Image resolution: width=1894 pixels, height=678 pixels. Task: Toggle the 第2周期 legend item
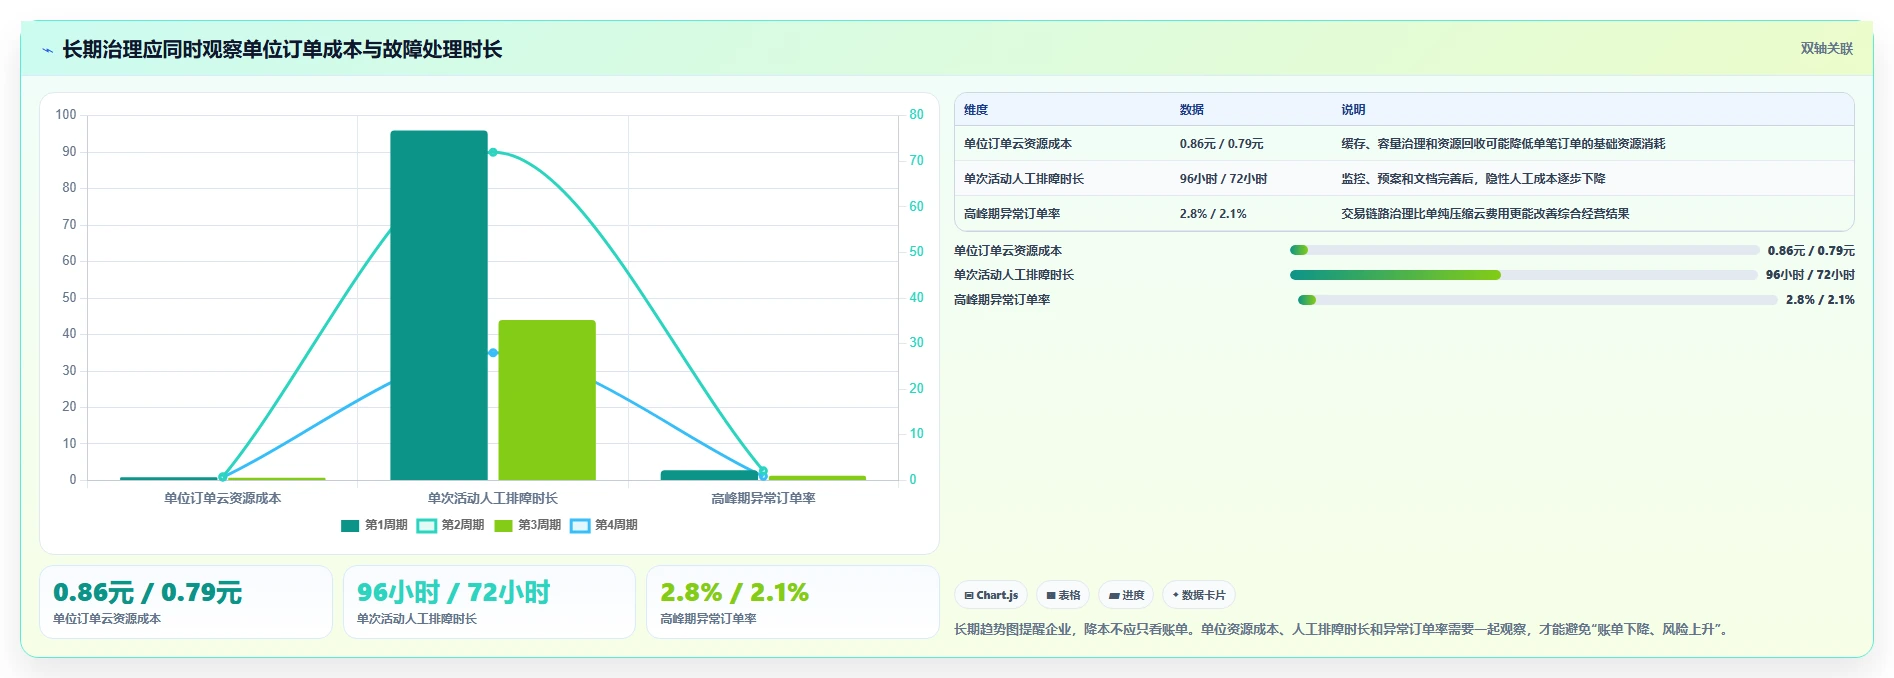[451, 525]
